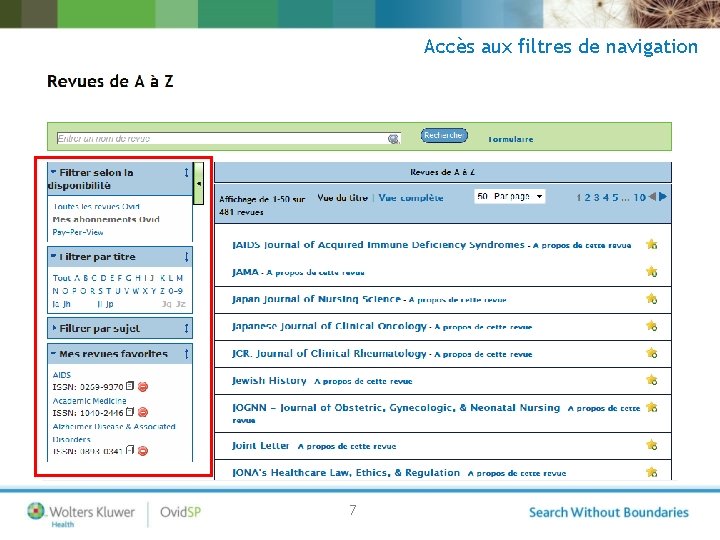Open the note icon next to Academic Medicine ISSN

pos(130,411)
